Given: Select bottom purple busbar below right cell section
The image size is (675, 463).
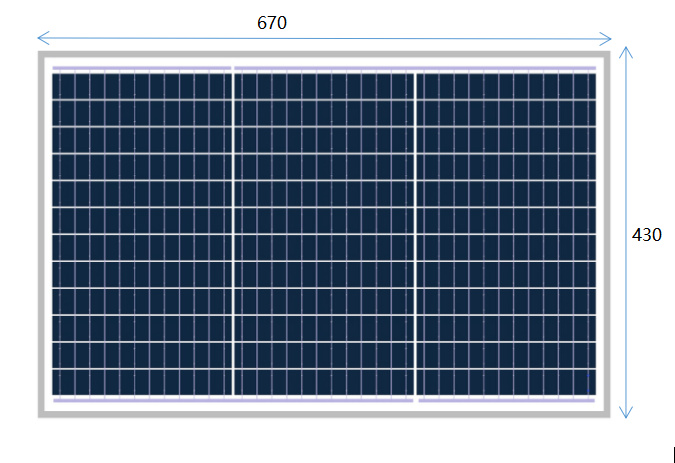Looking at the screenshot, I should click(x=506, y=400).
